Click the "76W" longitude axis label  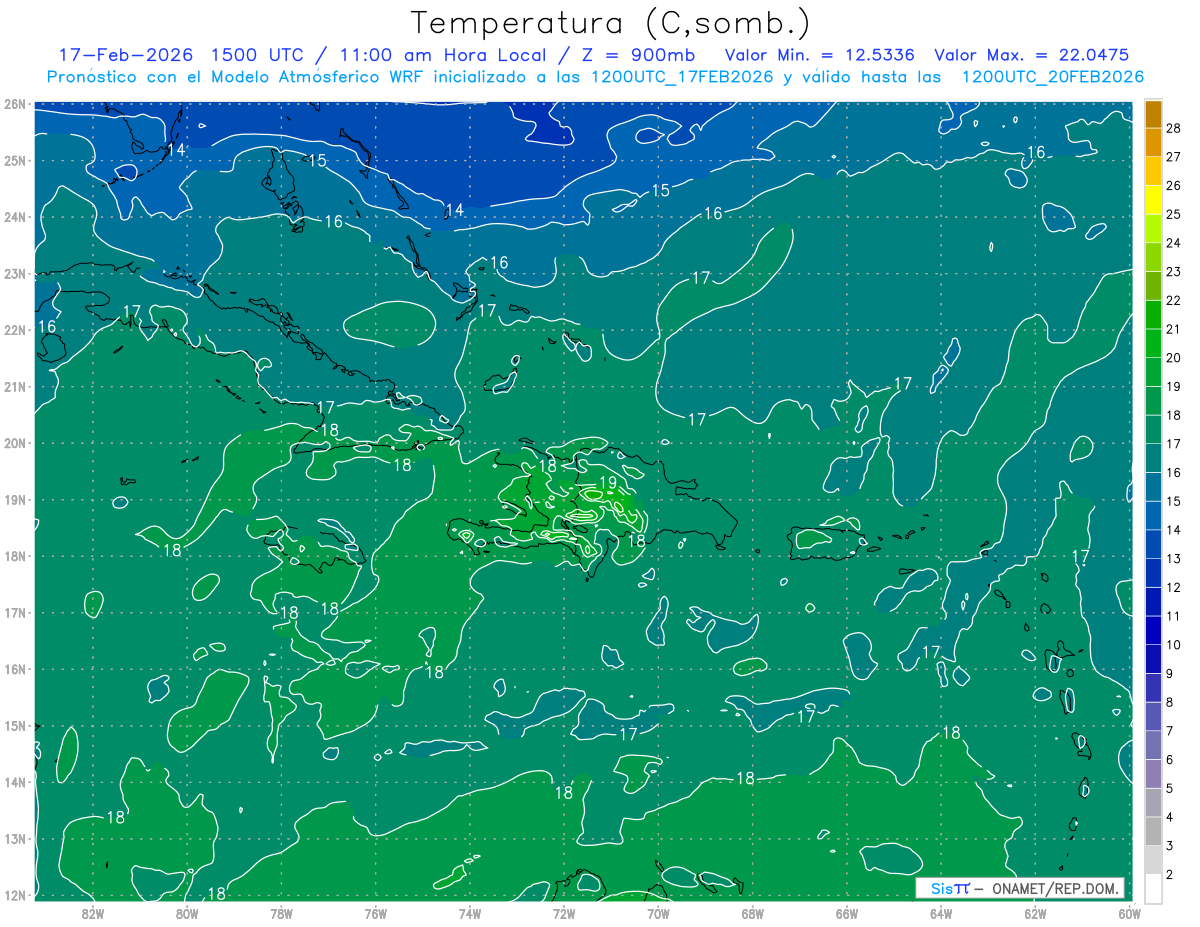[375, 913]
